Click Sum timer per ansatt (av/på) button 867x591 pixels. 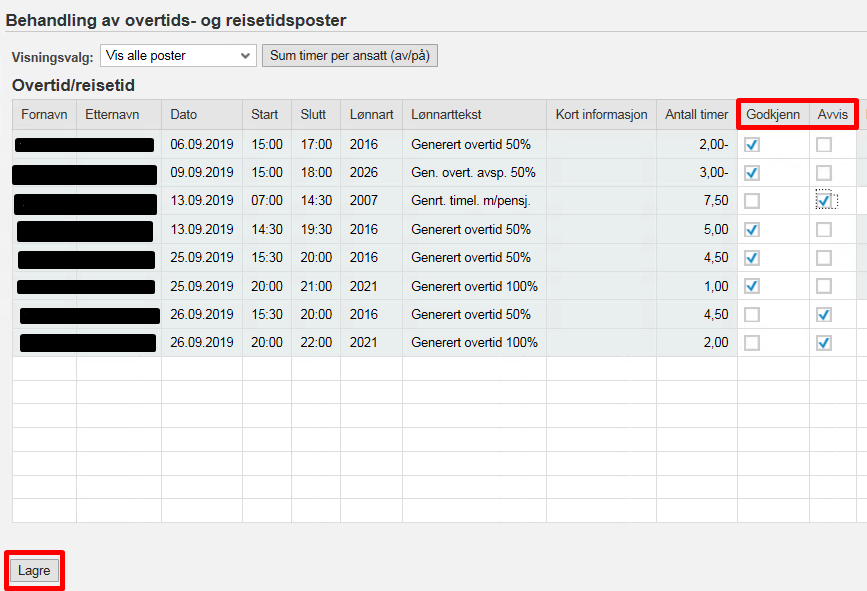click(349, 55)
